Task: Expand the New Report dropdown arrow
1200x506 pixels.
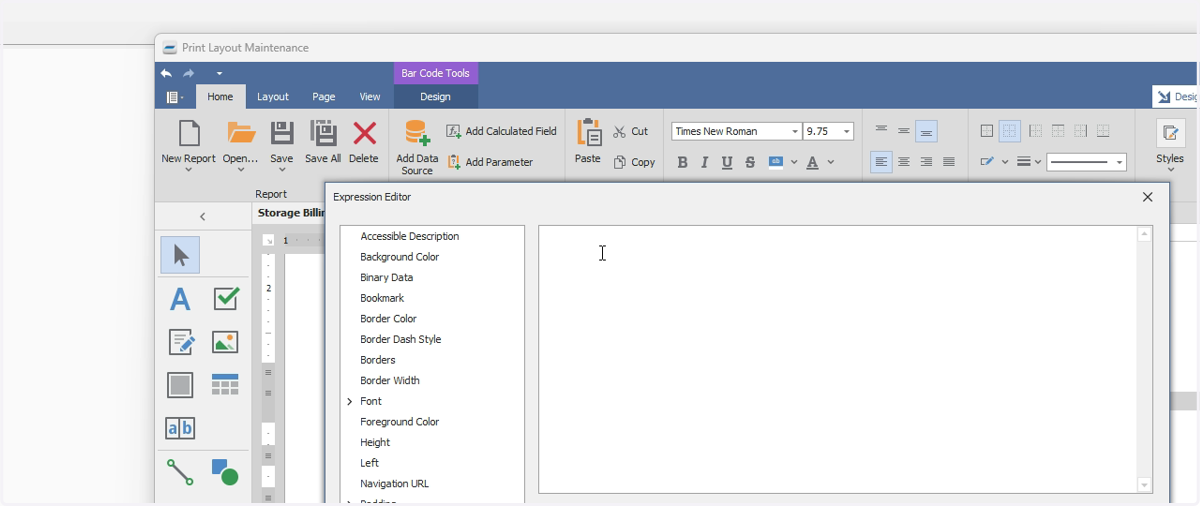Action: point(188,170)
